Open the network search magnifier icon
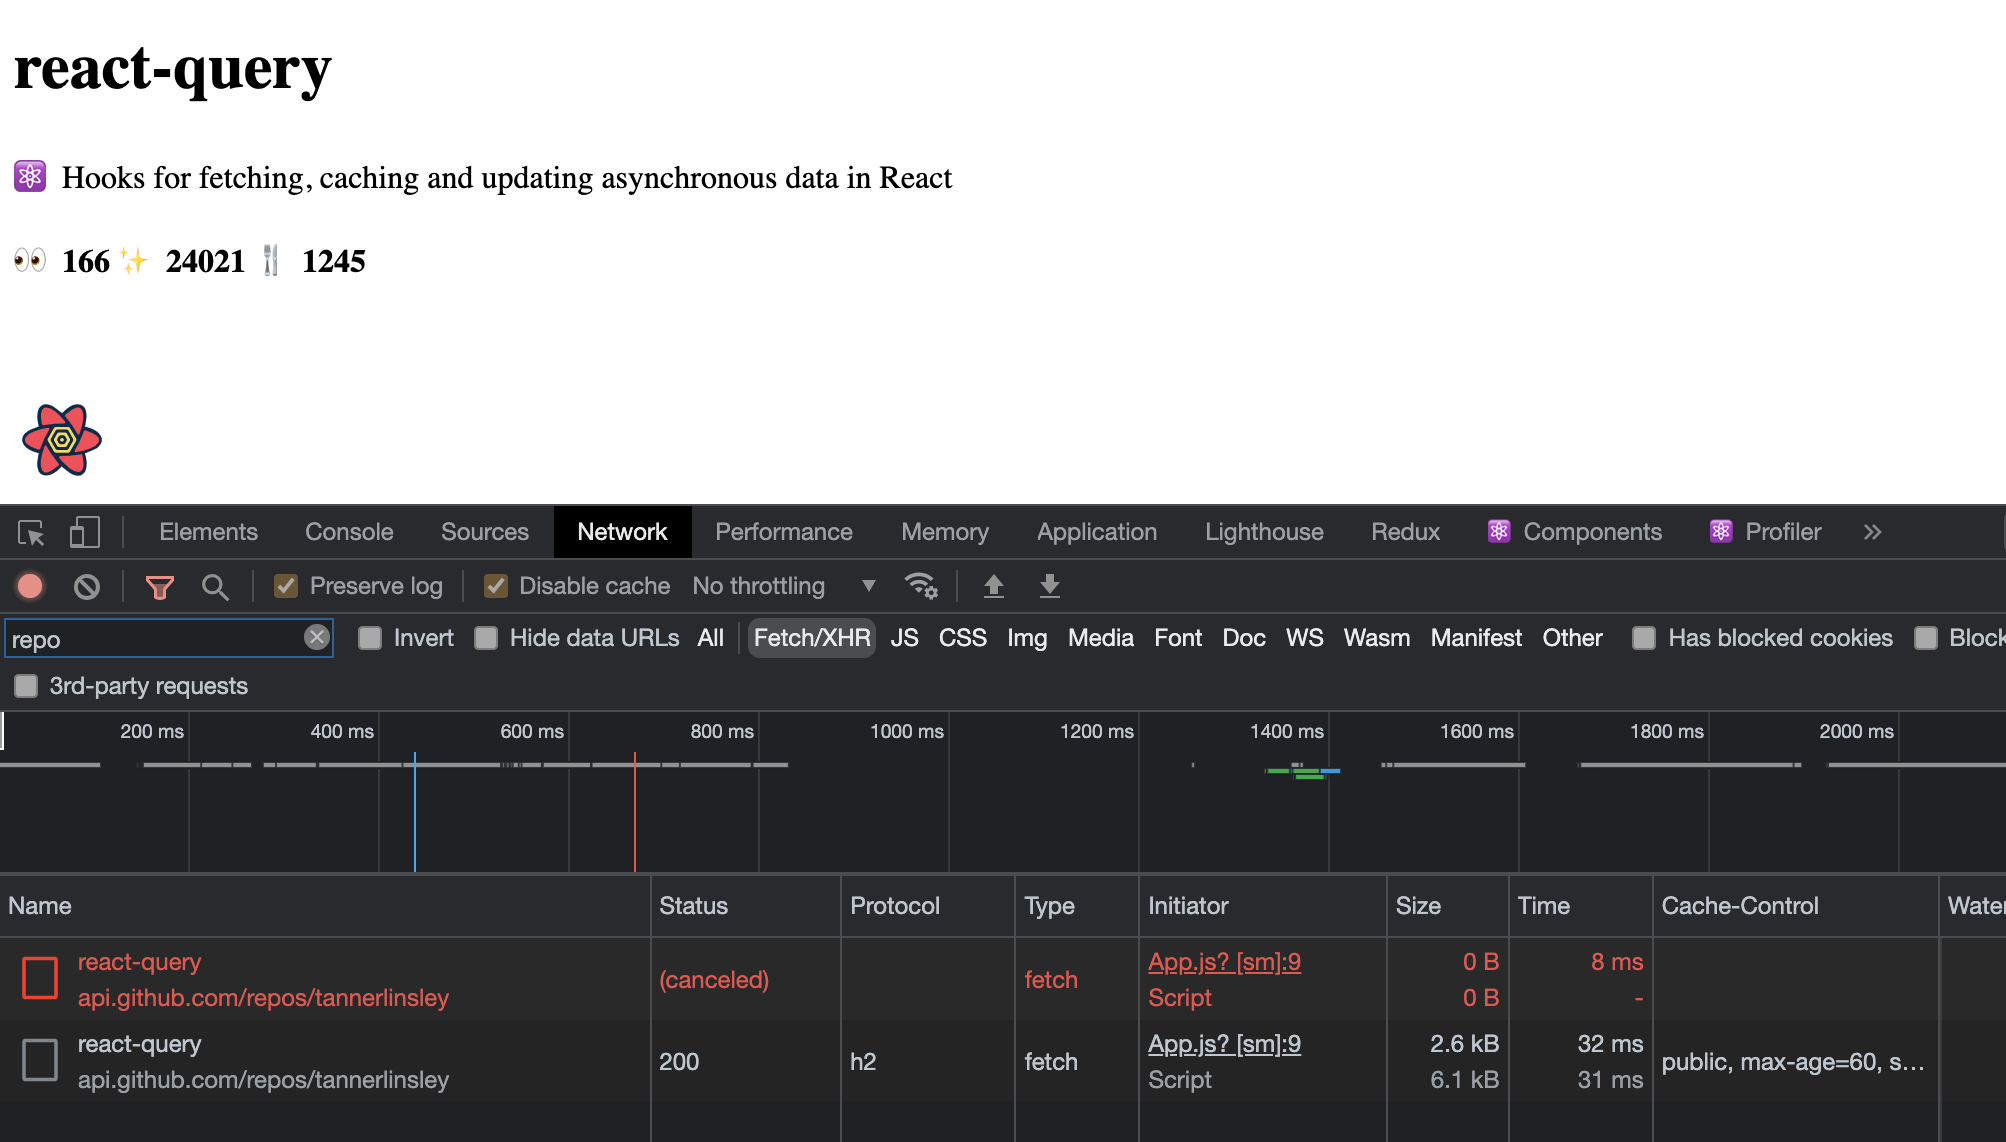The image size is (2006, 1142). (215, 587)
